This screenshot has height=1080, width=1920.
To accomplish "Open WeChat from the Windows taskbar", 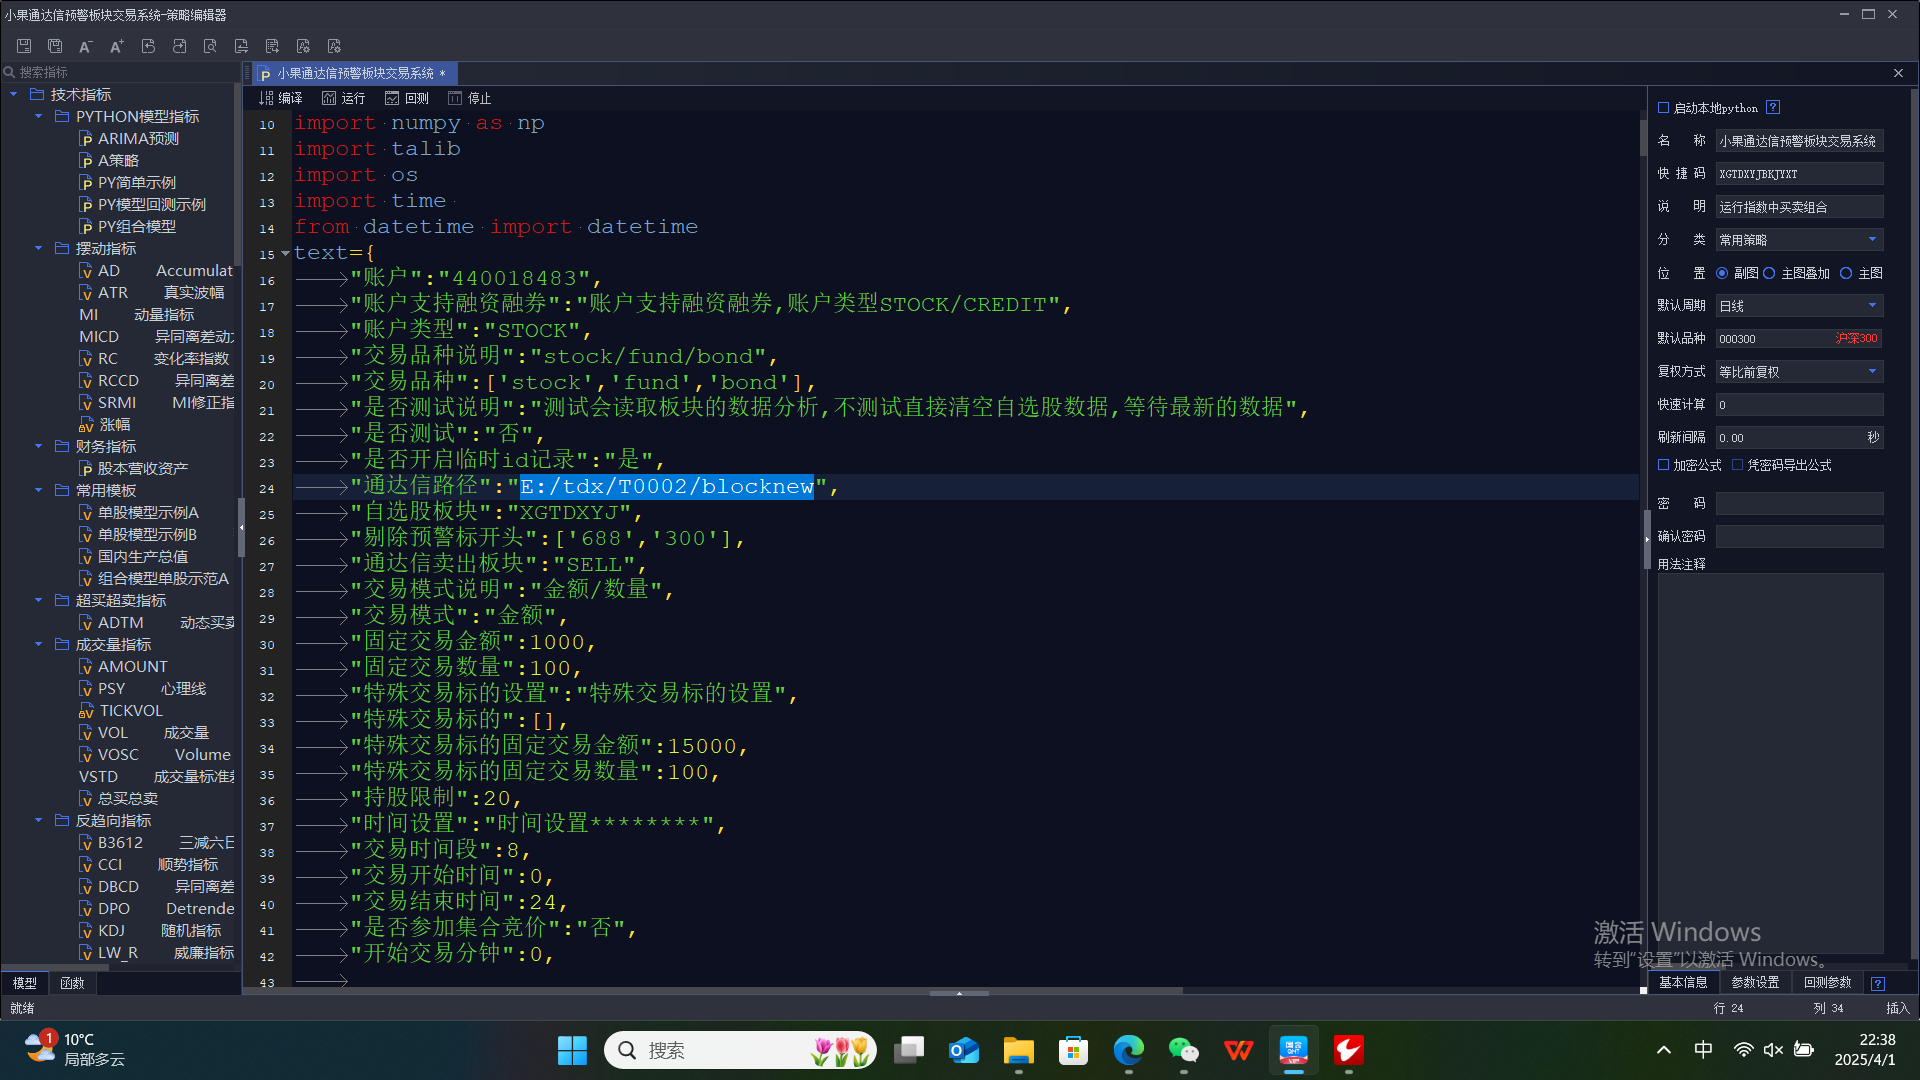I will click(1183, 1051).
